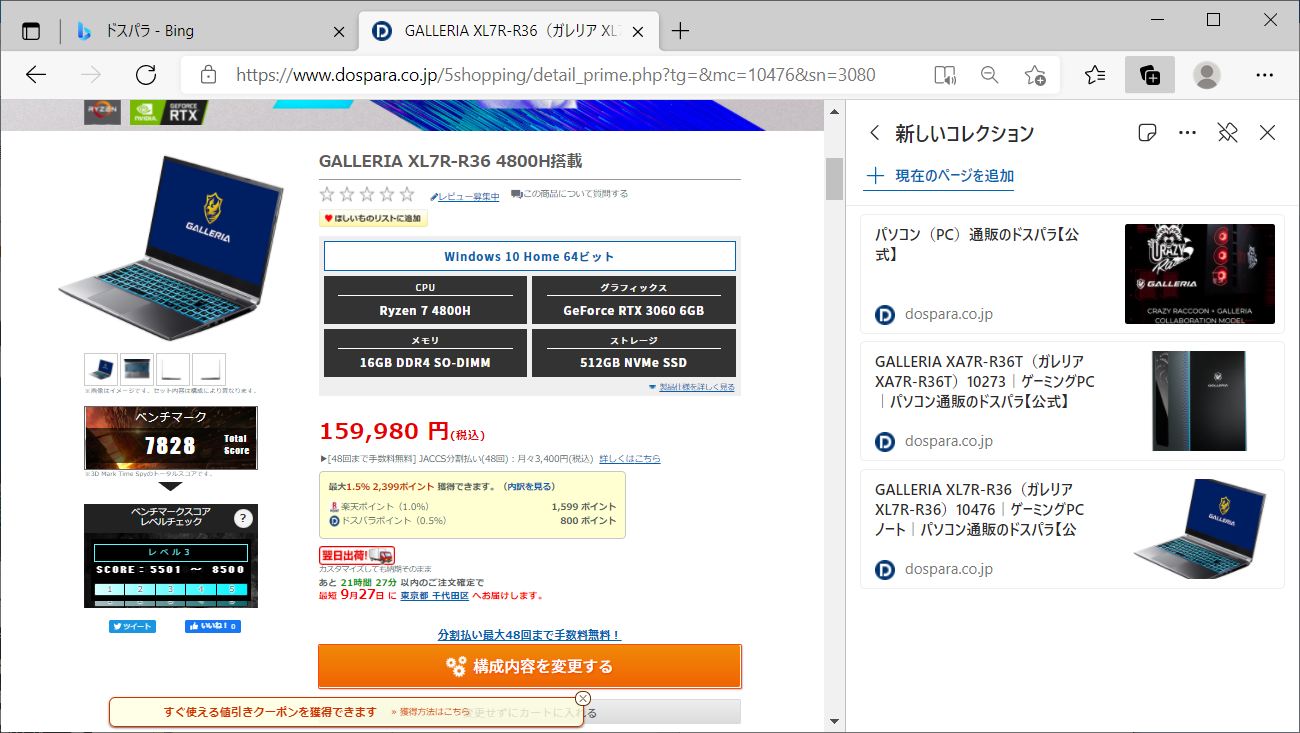The width and height of the screenshot is (1300, 733).
Task: Close the Collections panel
Action: pos(1267,133)
